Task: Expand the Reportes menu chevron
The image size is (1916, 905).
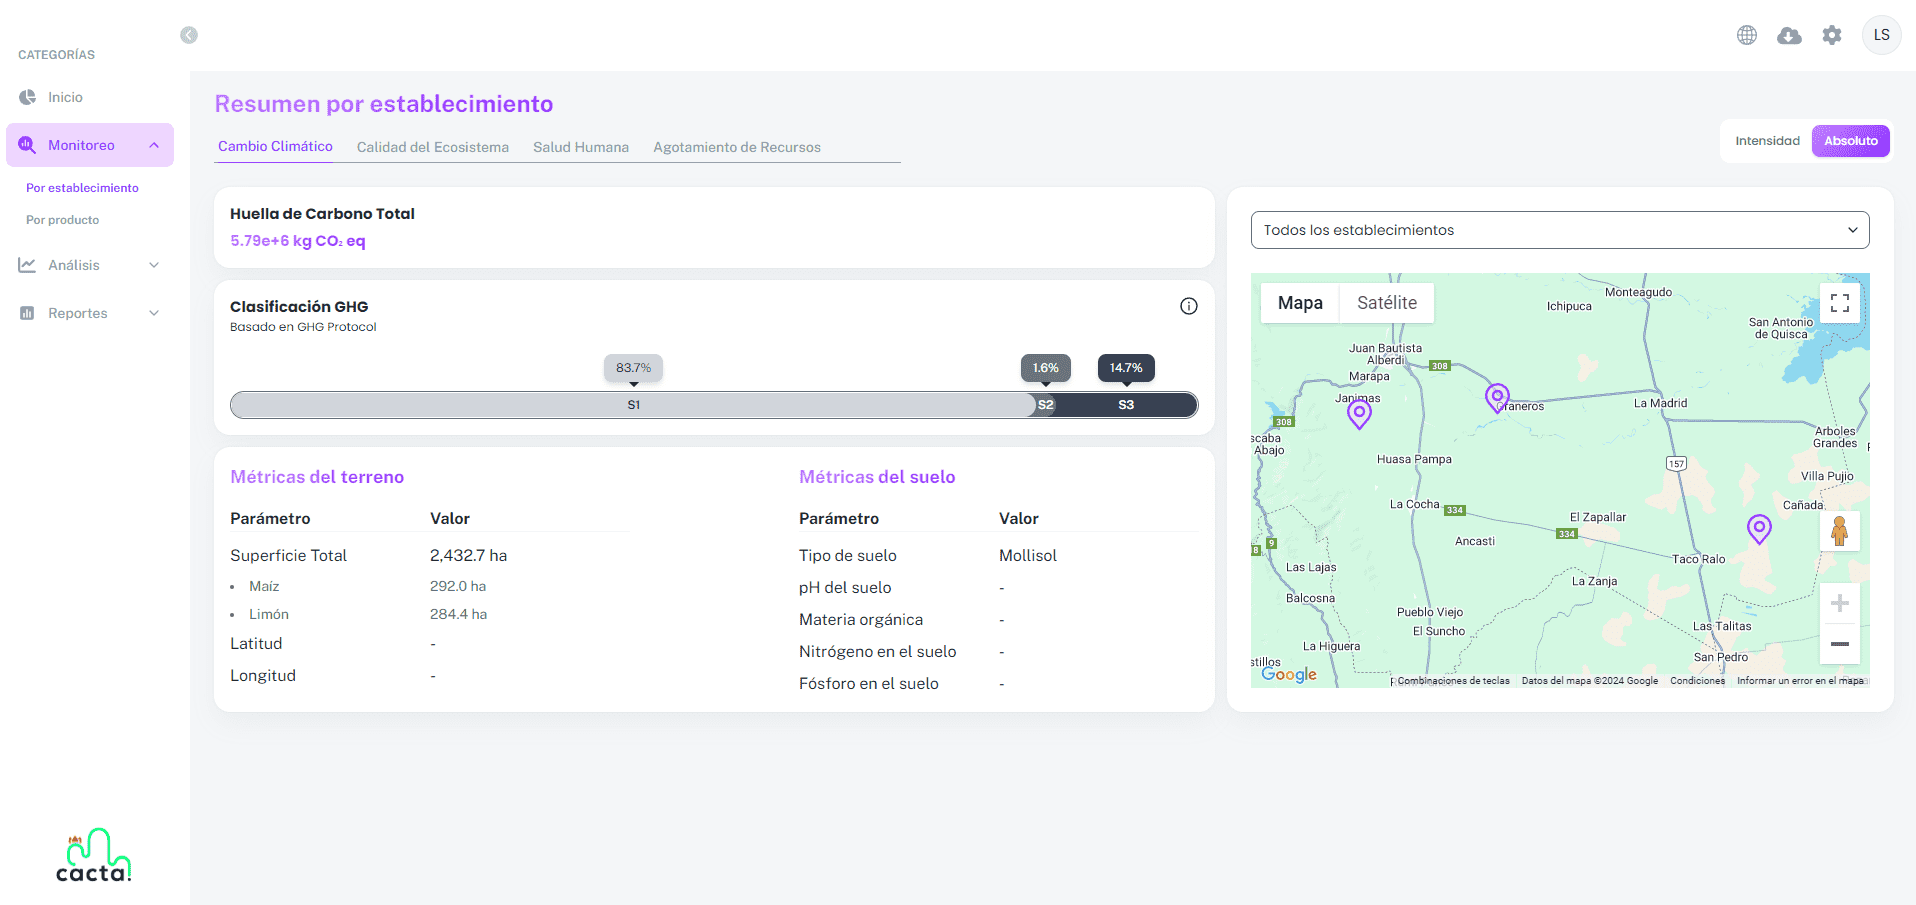Action: coord(154,313)
